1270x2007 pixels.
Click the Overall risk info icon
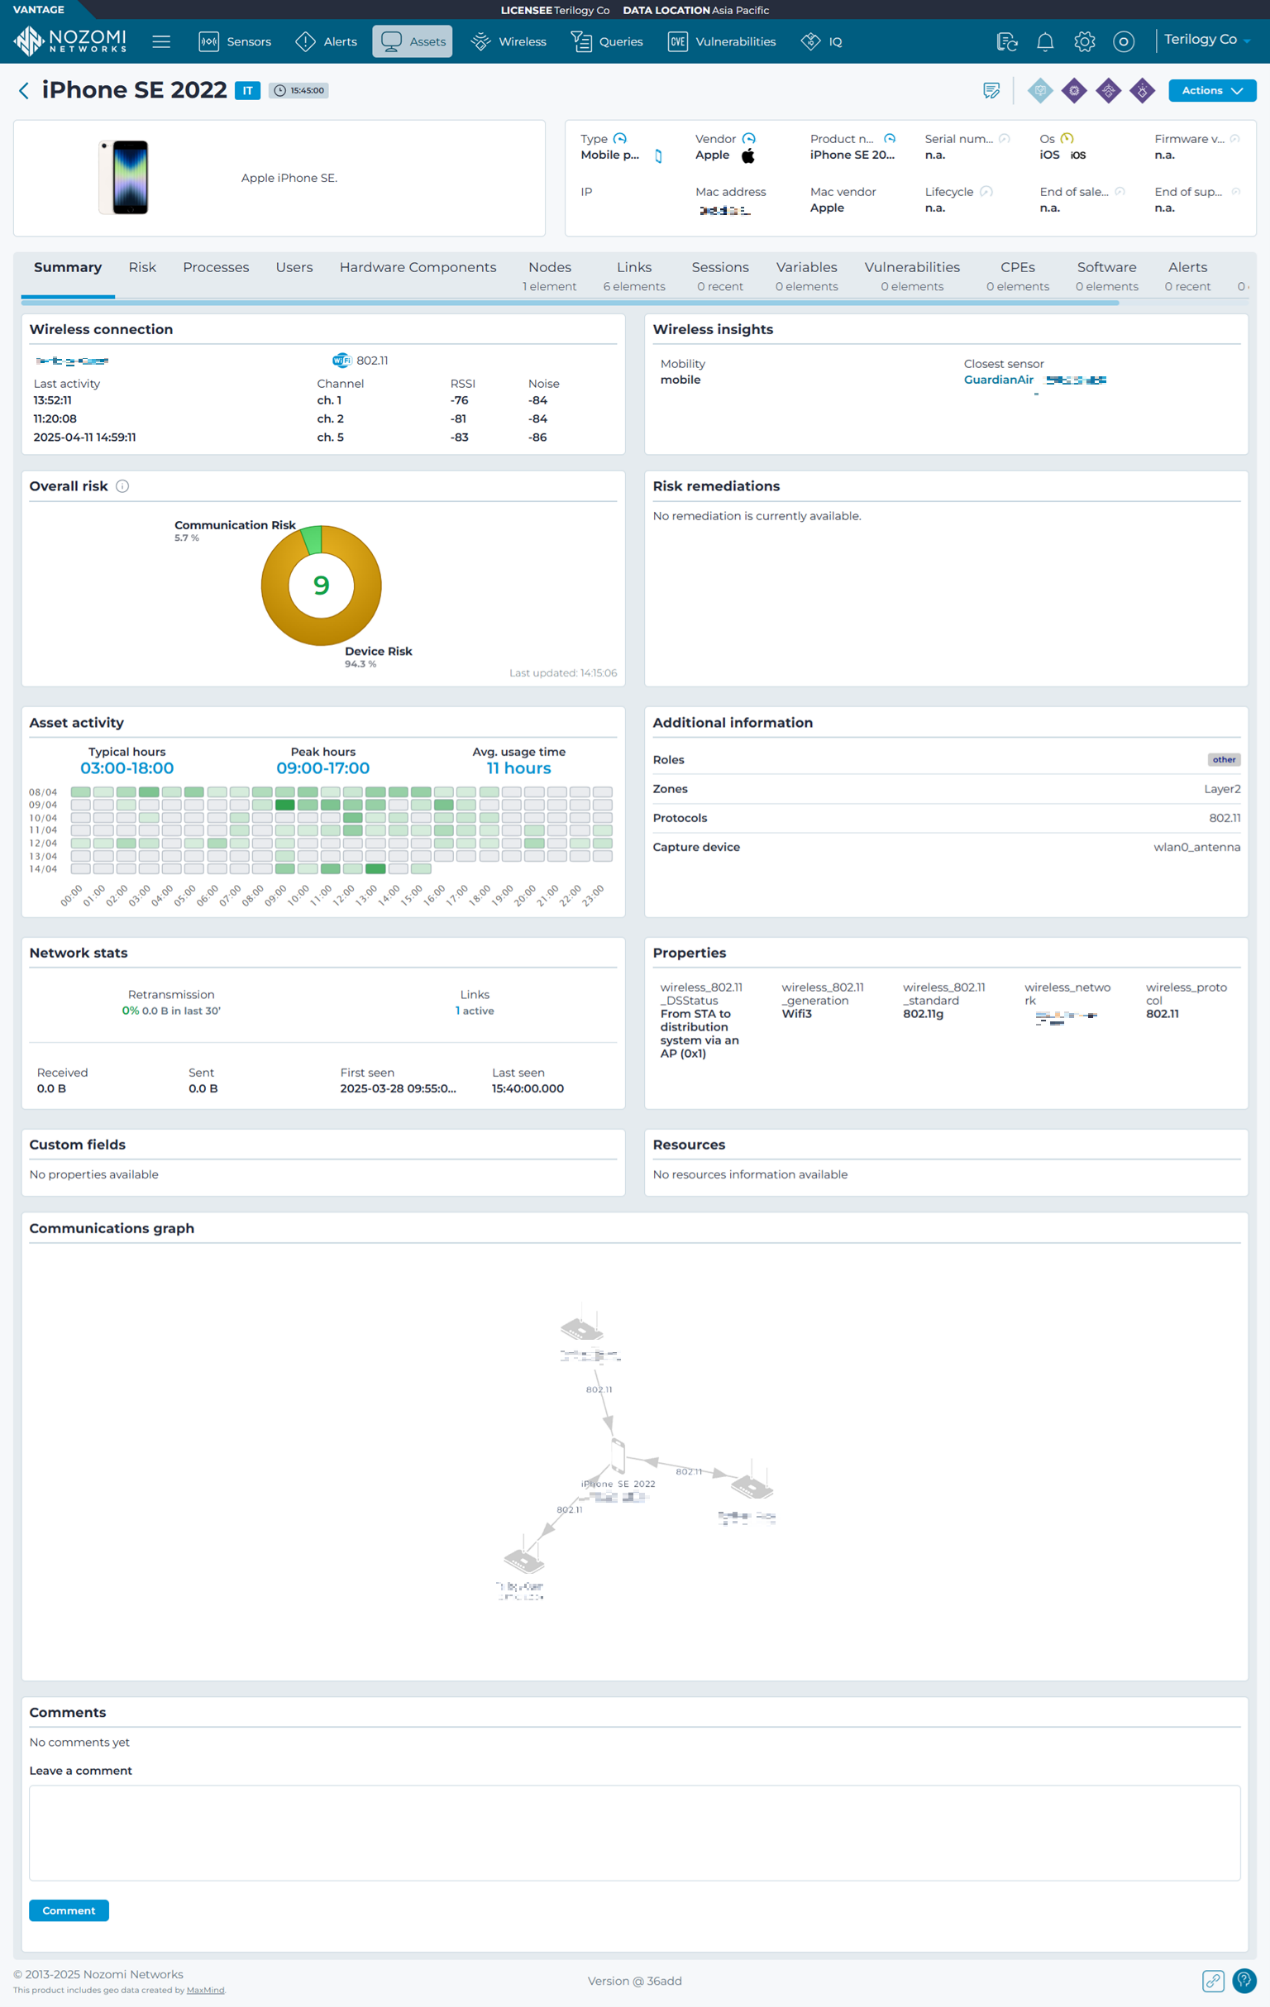tap(122, 486)
